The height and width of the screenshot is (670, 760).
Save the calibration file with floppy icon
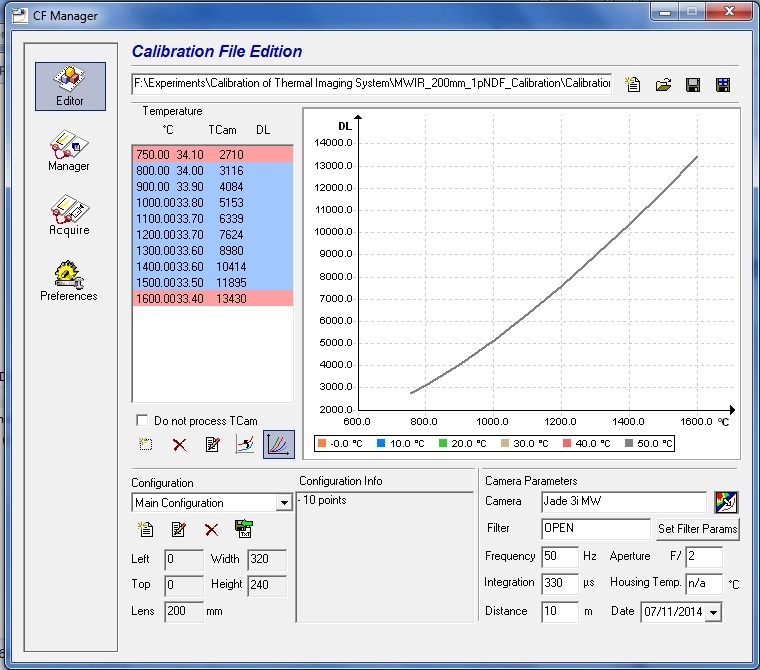point(692,85)
